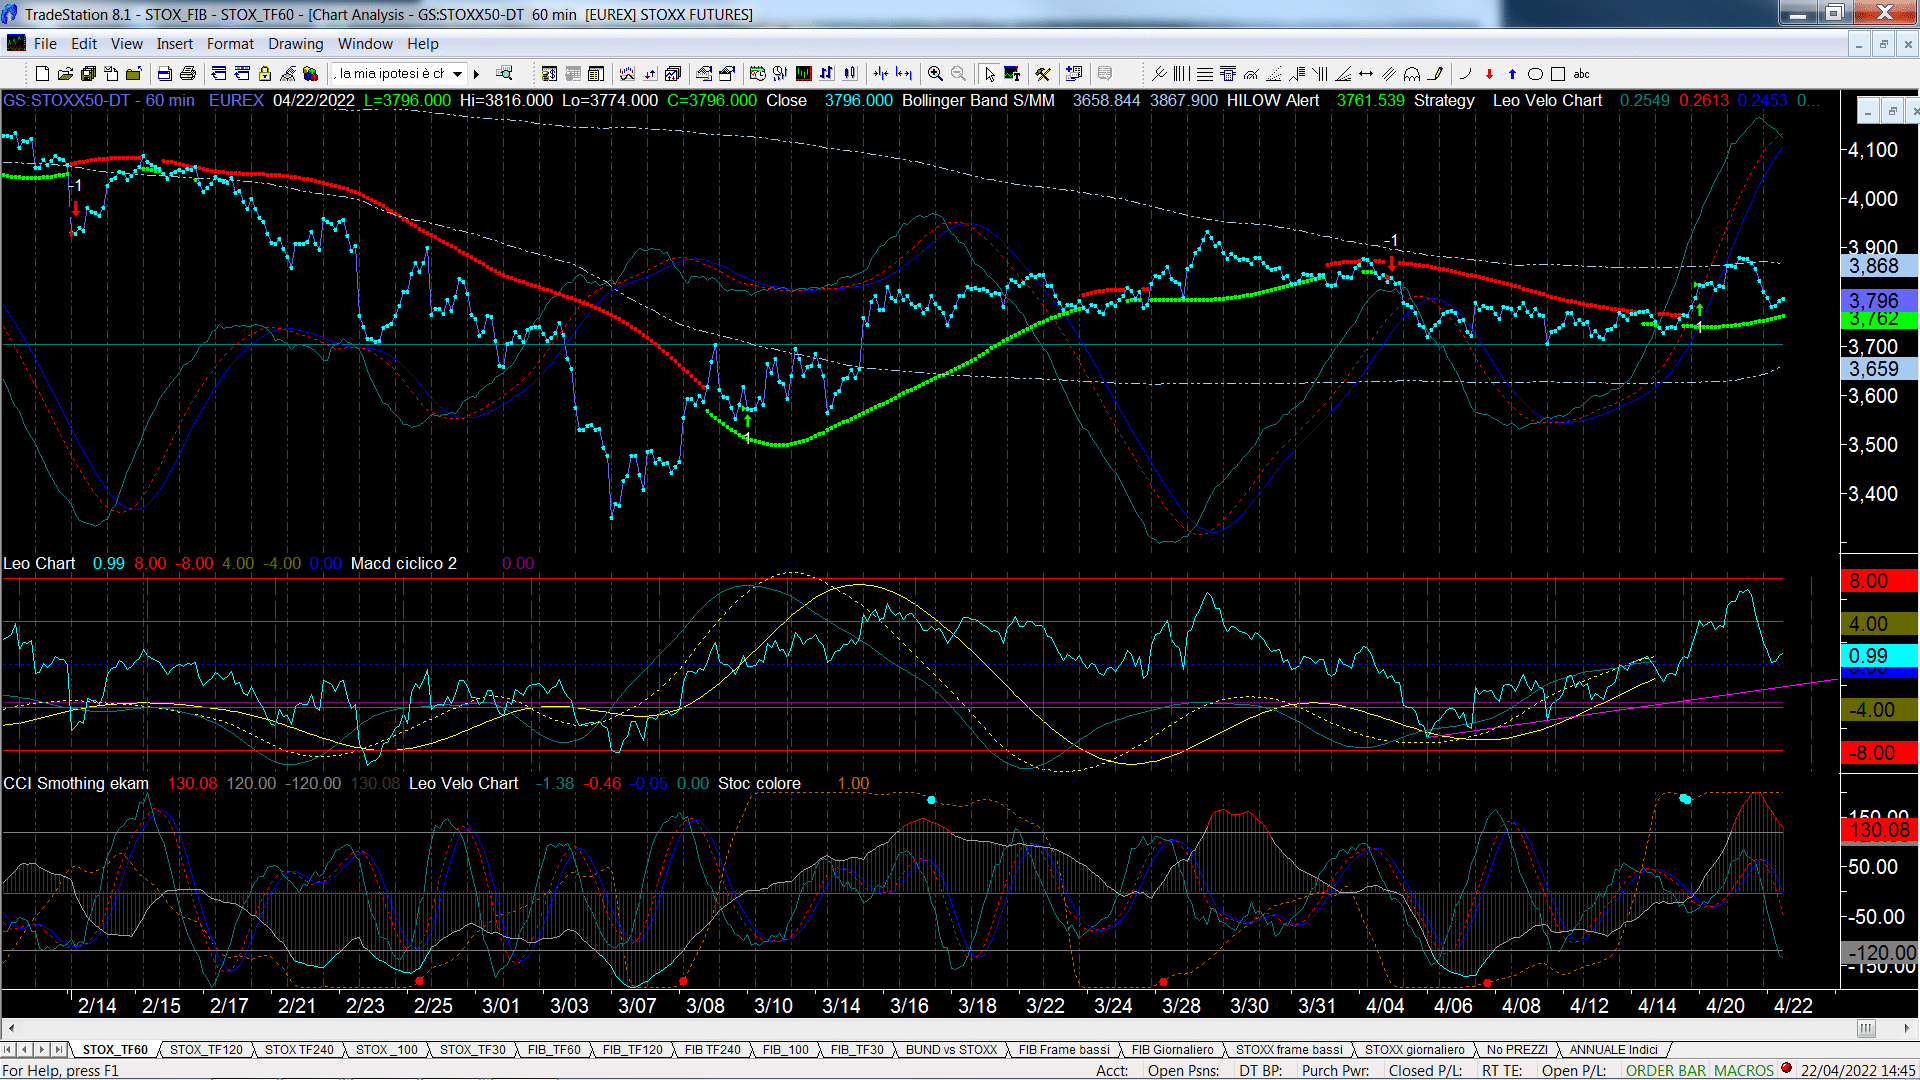Jump to last tab with navigation arrow

click(x=59, y=1049)
